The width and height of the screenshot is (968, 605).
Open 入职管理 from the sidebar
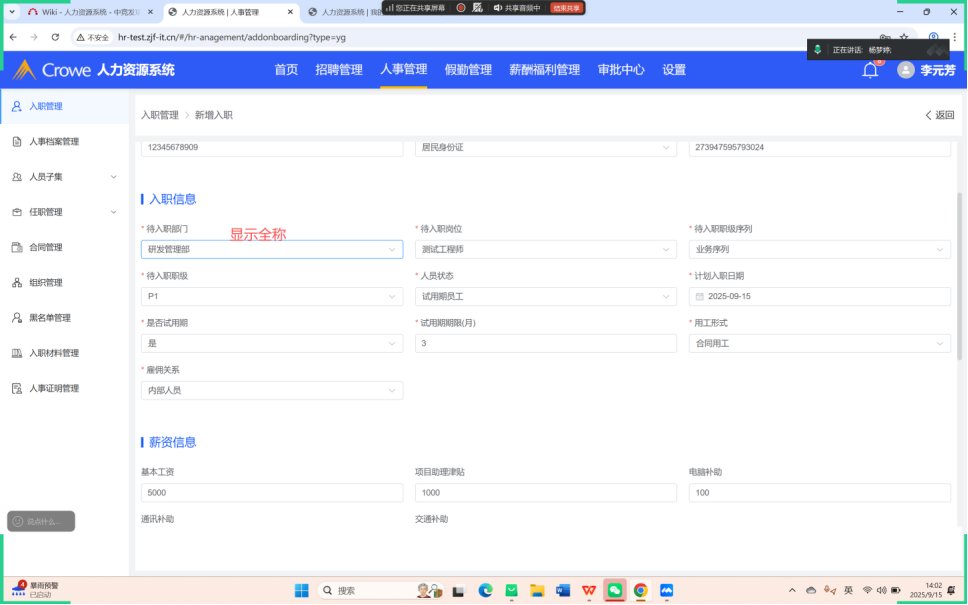click(45, 106)
